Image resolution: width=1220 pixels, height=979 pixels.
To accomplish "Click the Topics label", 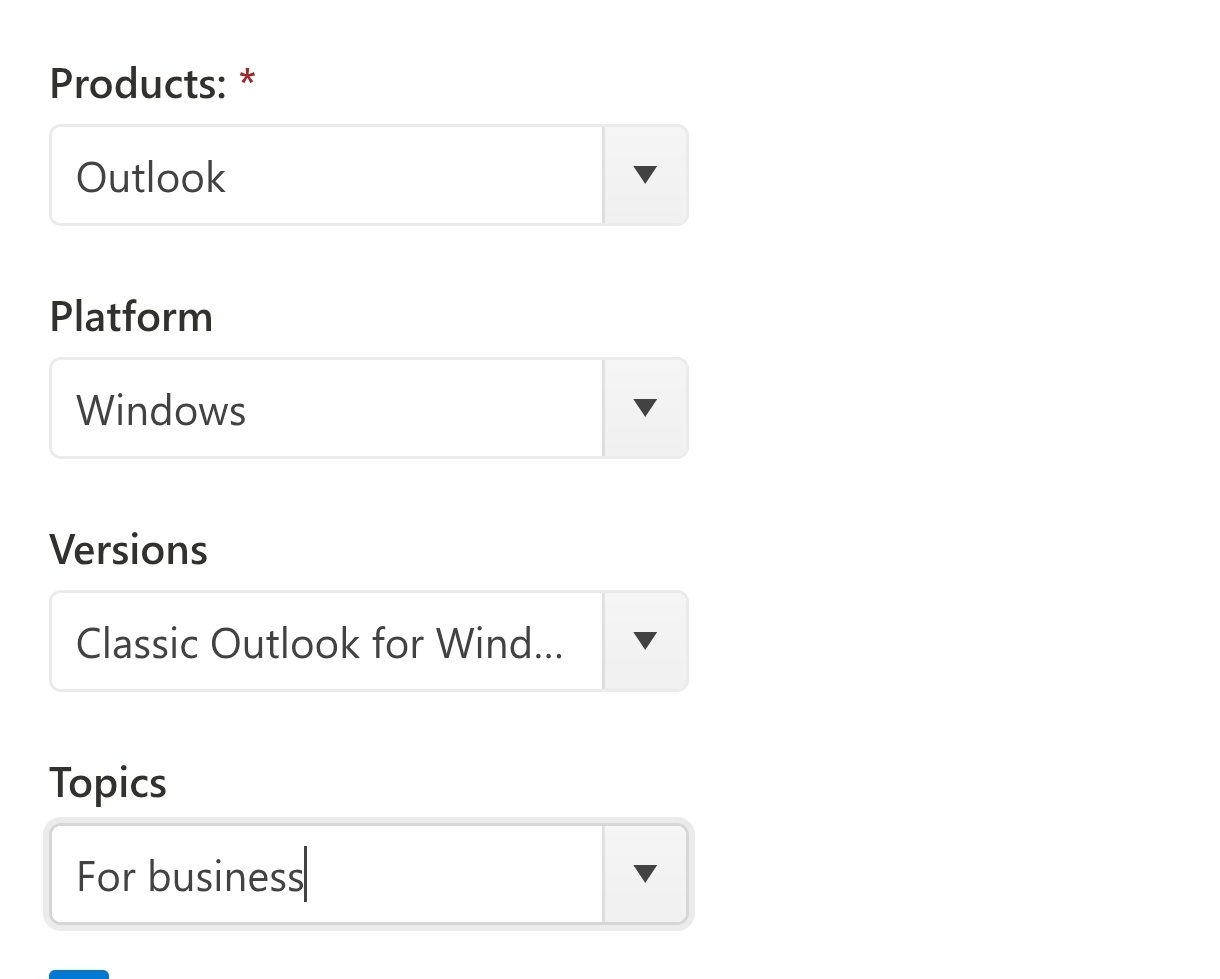I will [x=108, y=783].
